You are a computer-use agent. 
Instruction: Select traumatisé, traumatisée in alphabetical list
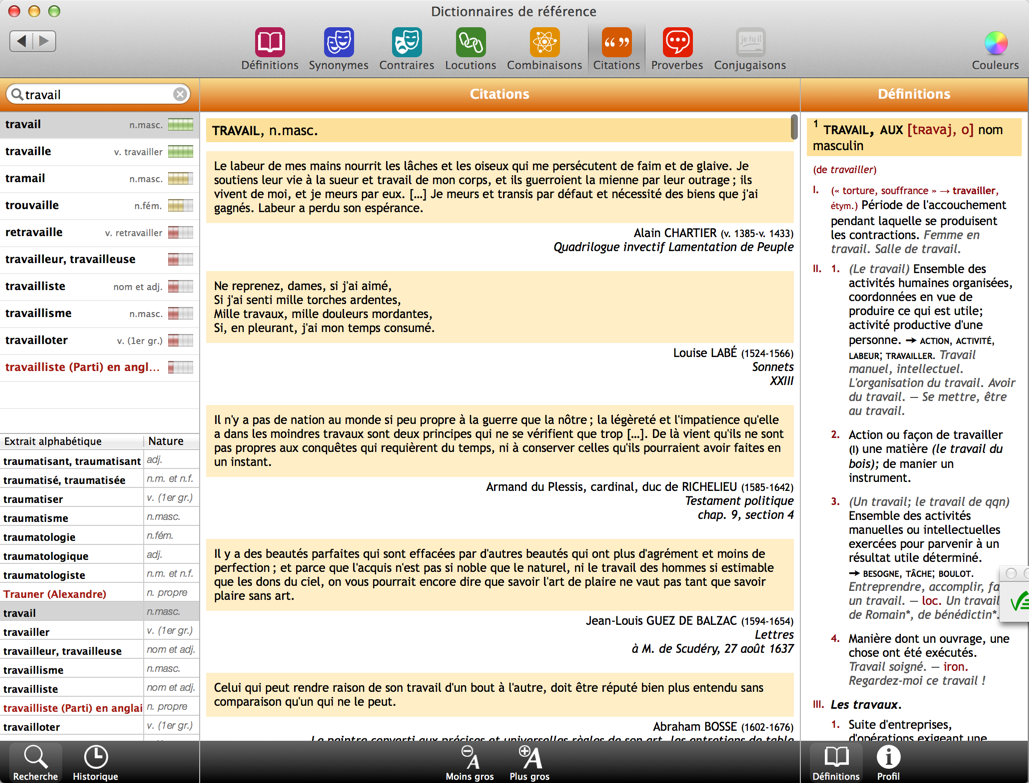pos(99,480)
